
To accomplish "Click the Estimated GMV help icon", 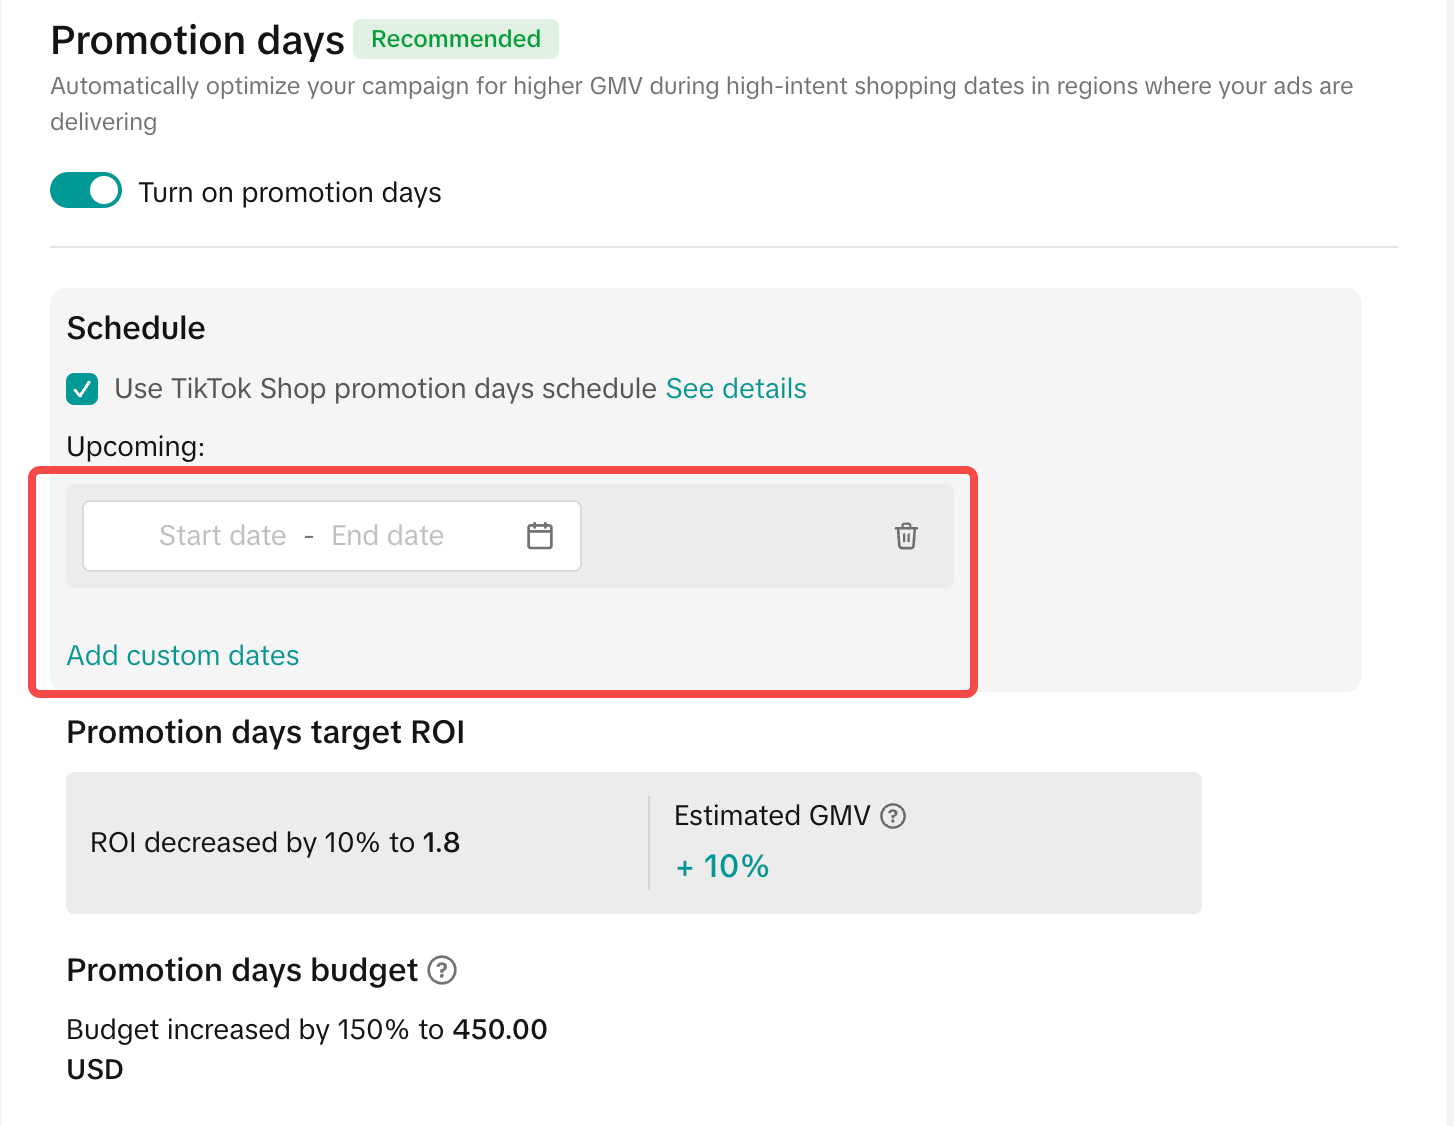I will [893, 816].
